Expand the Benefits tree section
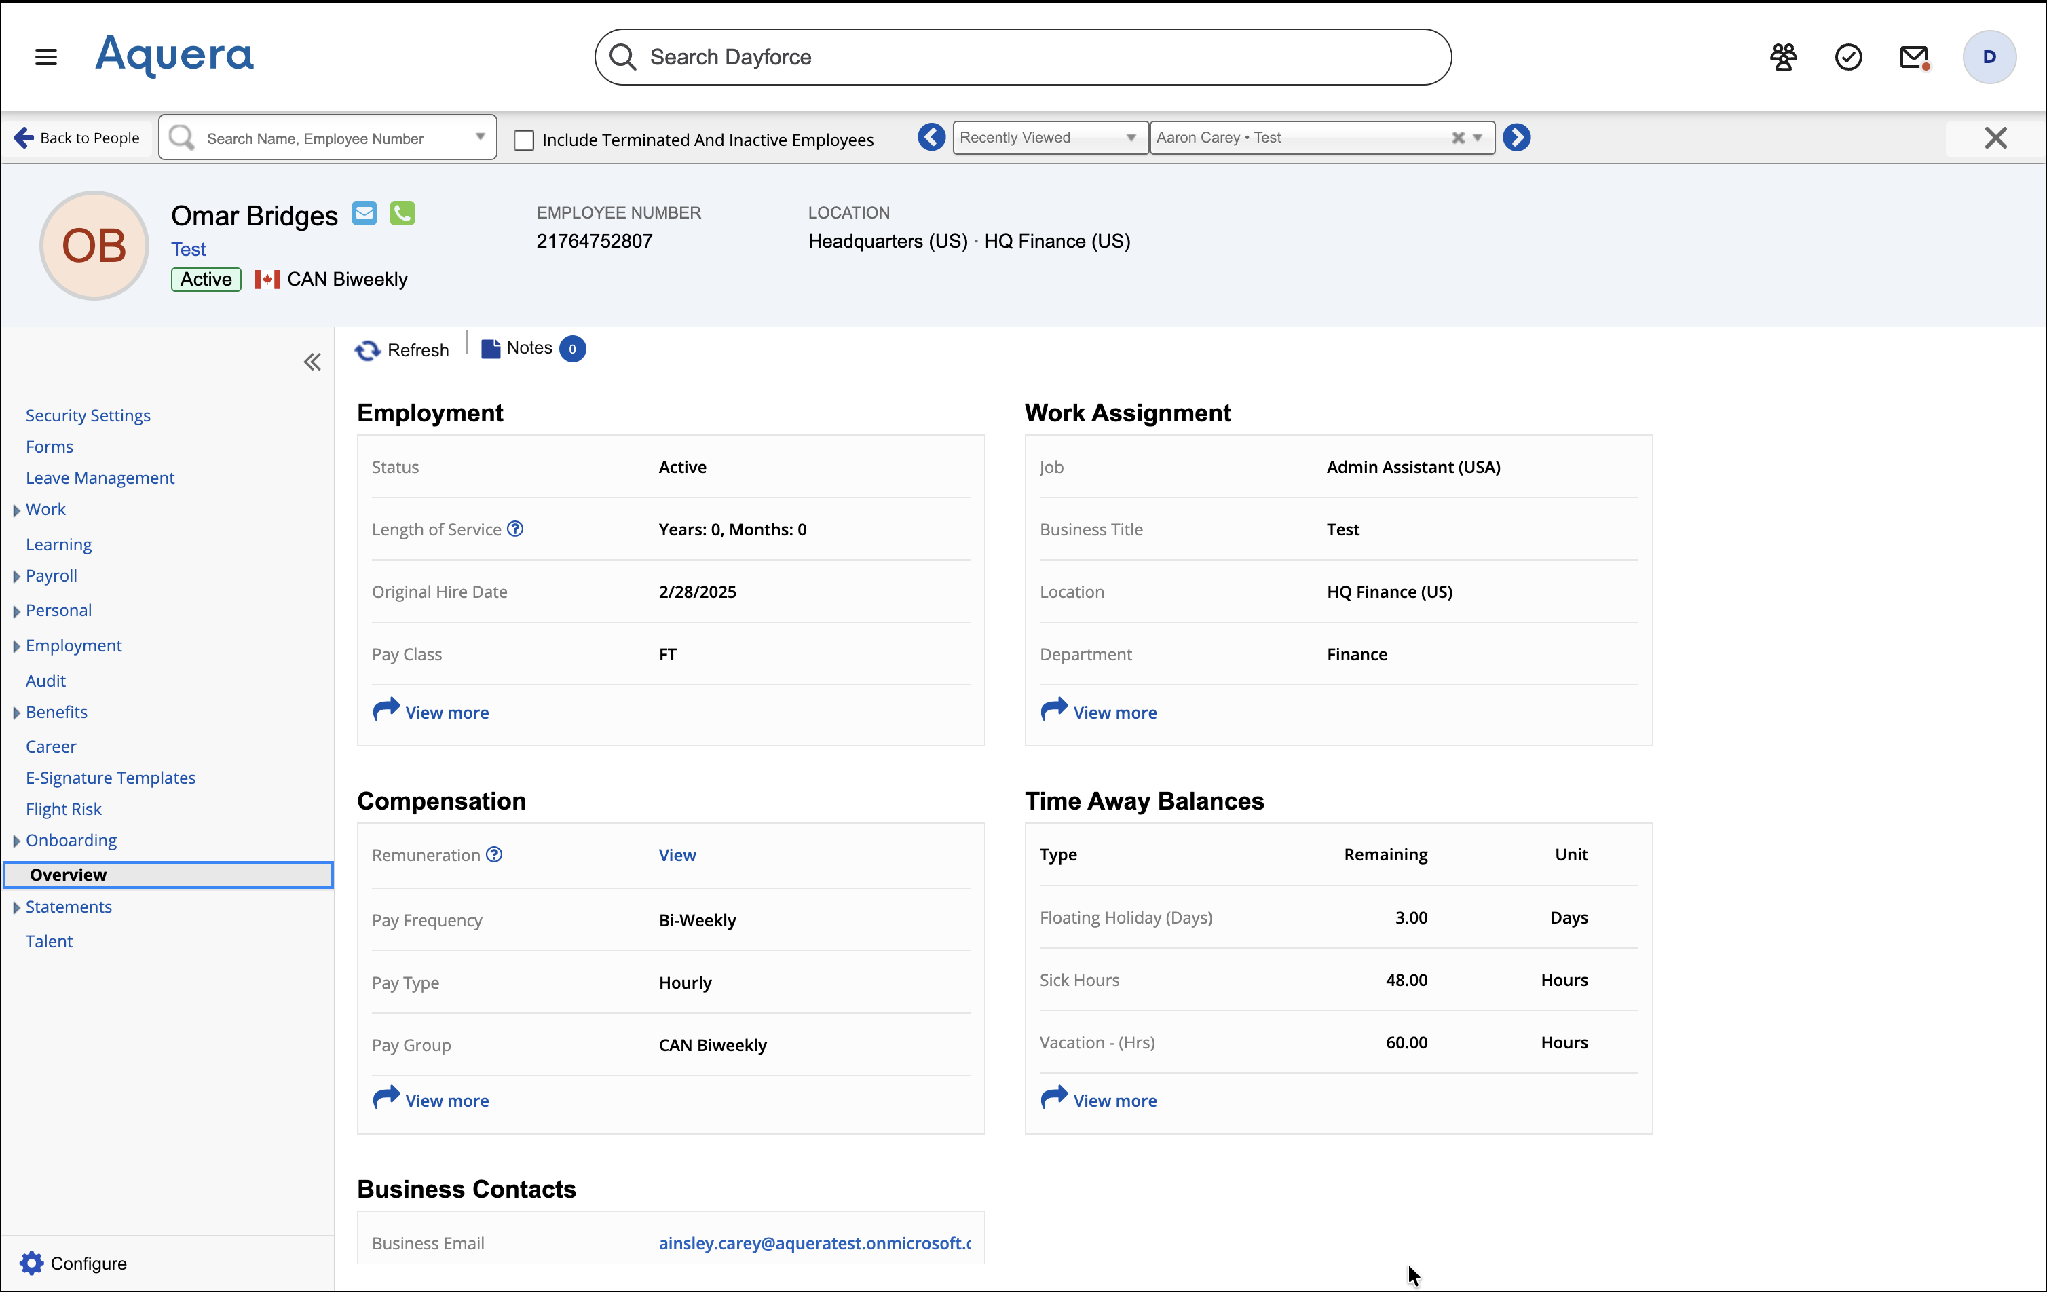Image resolution: width=2047 pixels, height=1292 pixels. [16, 713]
